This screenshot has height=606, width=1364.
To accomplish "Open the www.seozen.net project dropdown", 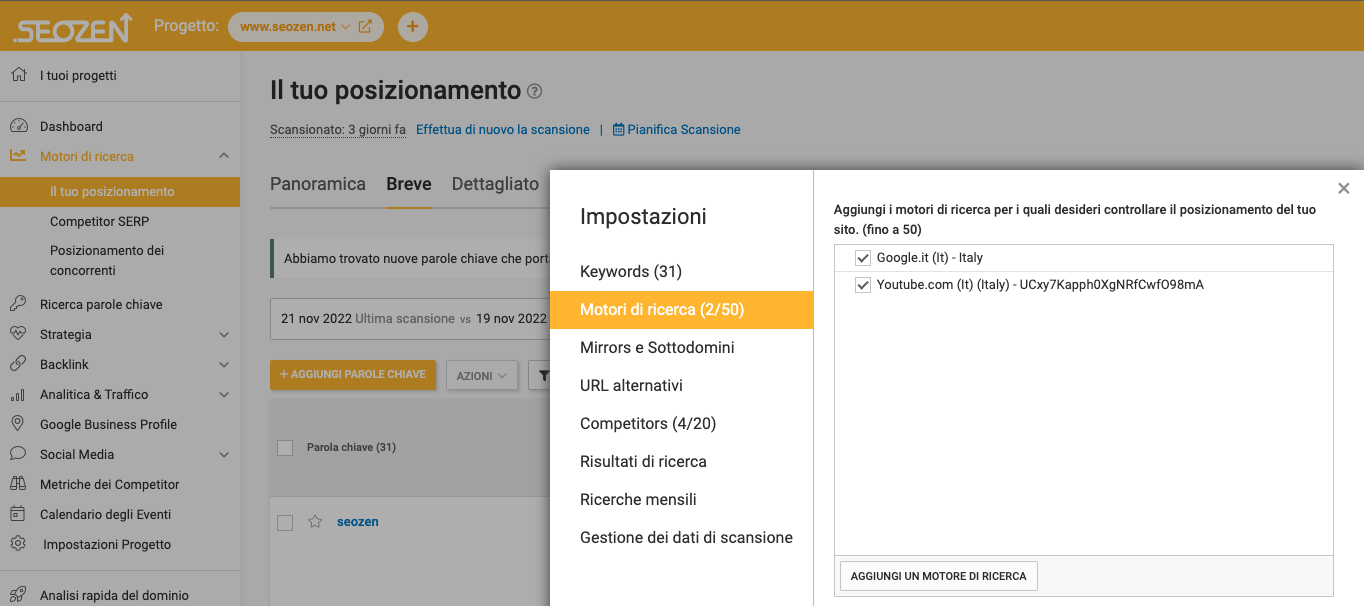I will (x=295, y=27).
